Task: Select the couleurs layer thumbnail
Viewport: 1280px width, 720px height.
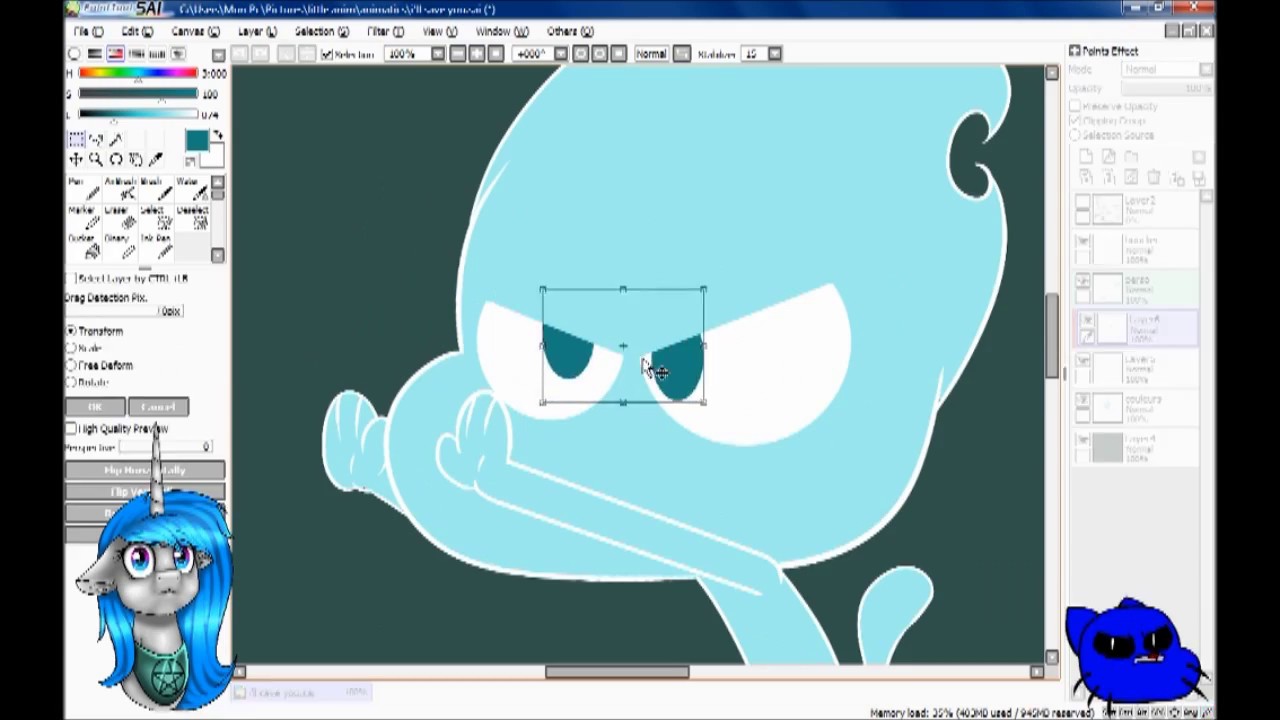Action: (1107, 406)
